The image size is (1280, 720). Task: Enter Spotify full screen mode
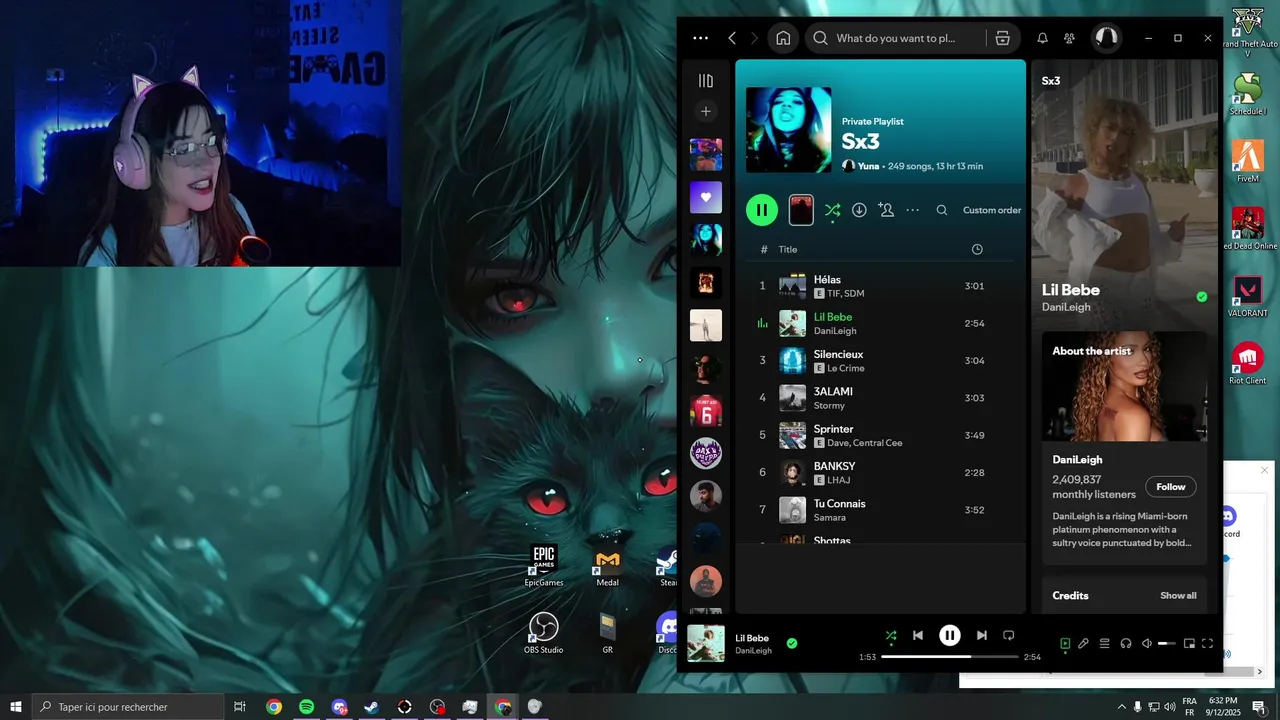coord(1207,644)
